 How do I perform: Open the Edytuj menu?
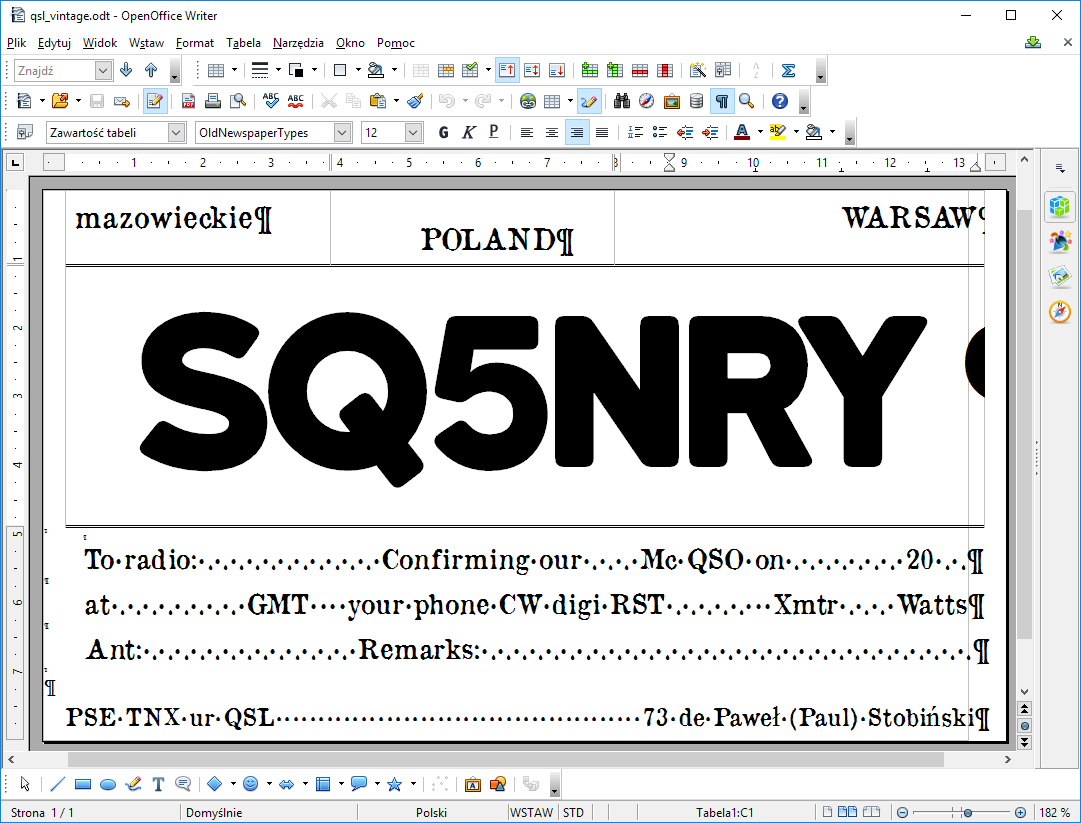54,43
